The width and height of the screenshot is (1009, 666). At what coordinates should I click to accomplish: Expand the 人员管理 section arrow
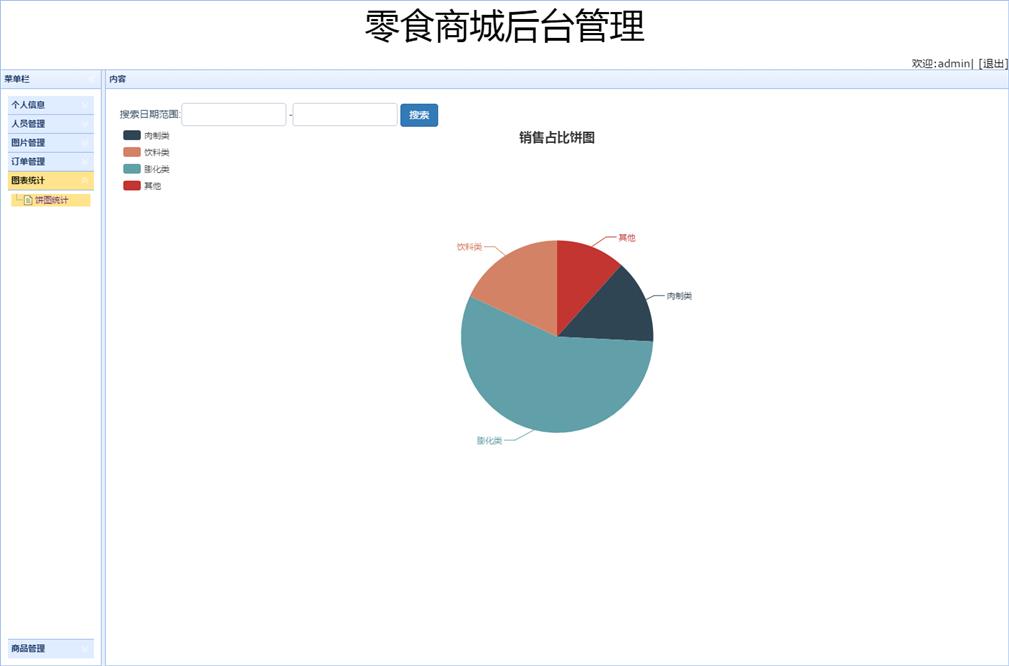pos(85,124)
